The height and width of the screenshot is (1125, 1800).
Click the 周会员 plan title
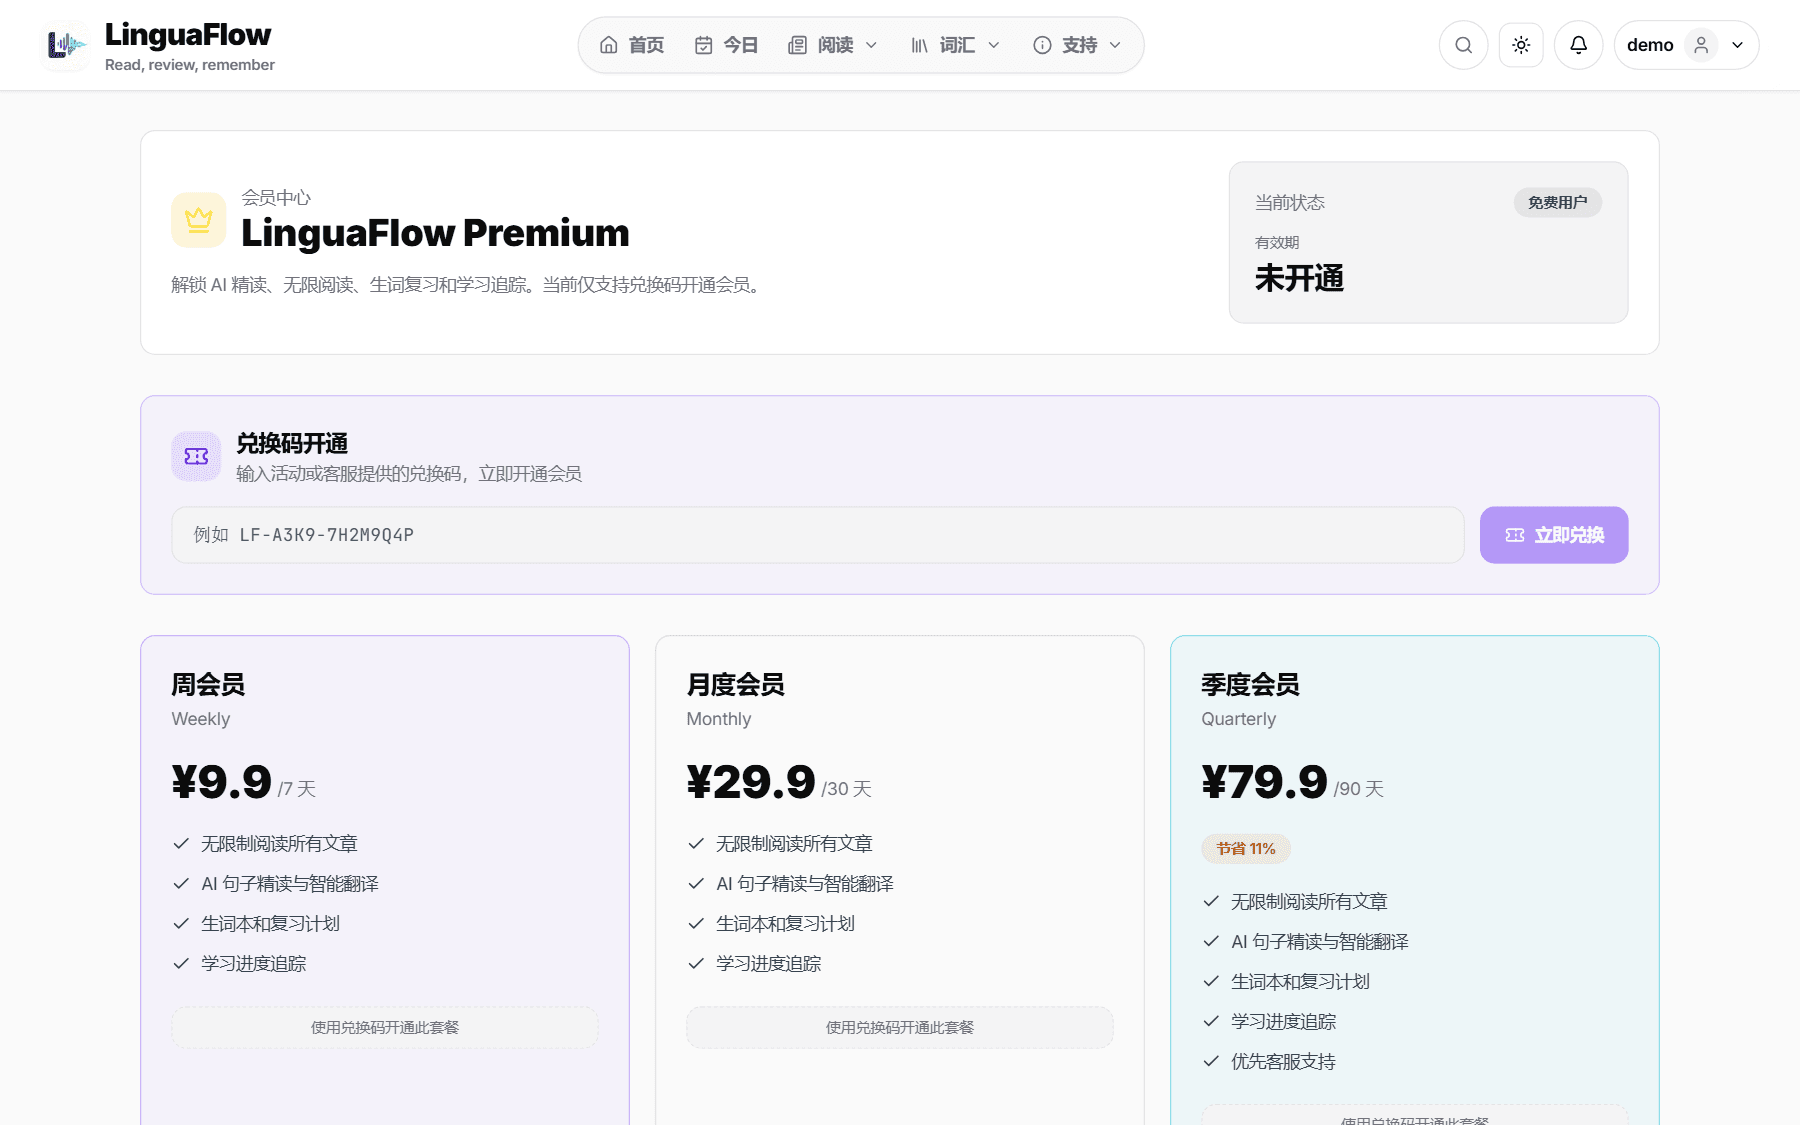coord(208,685)
